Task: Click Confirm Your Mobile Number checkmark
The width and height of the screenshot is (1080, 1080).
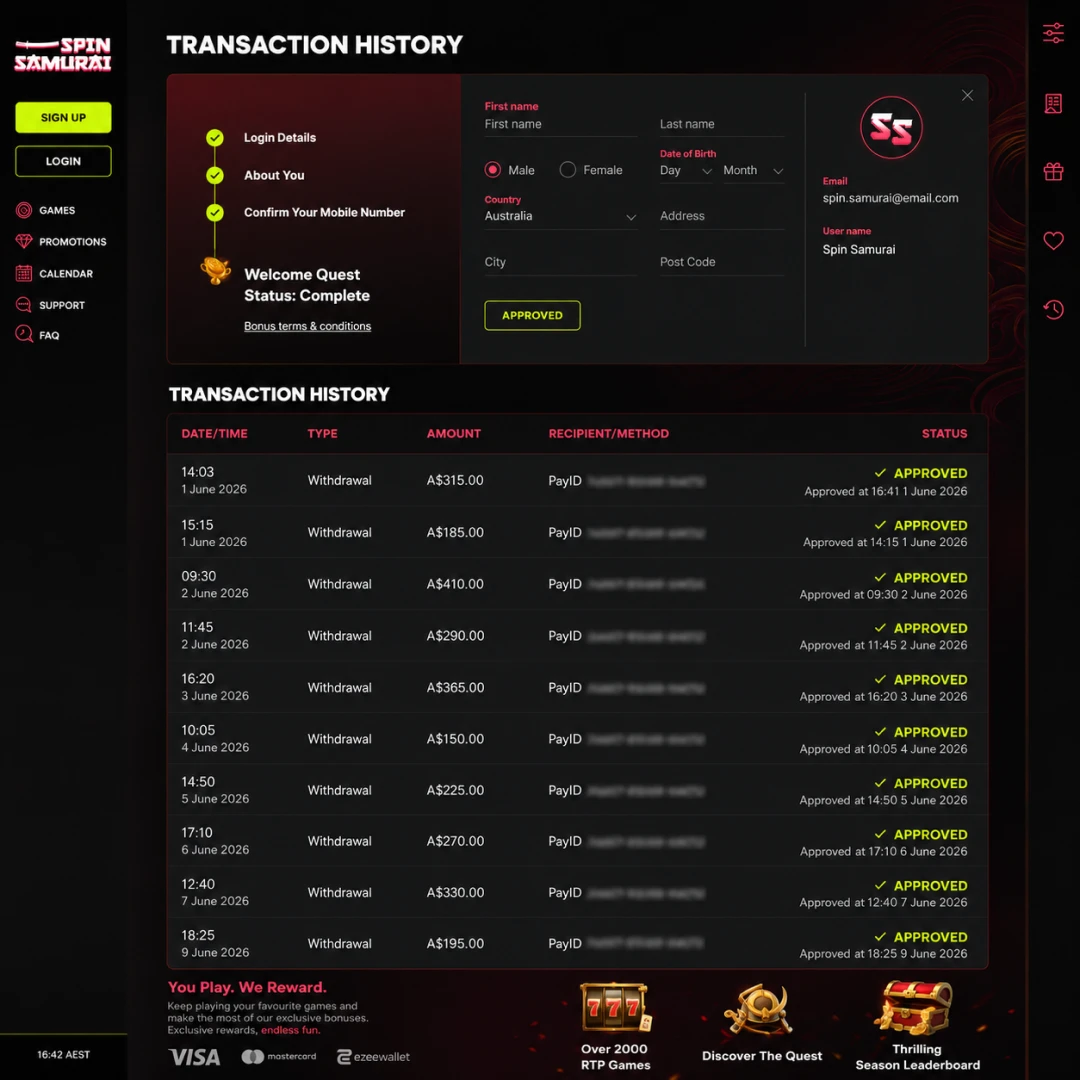Action: point(215,213)
